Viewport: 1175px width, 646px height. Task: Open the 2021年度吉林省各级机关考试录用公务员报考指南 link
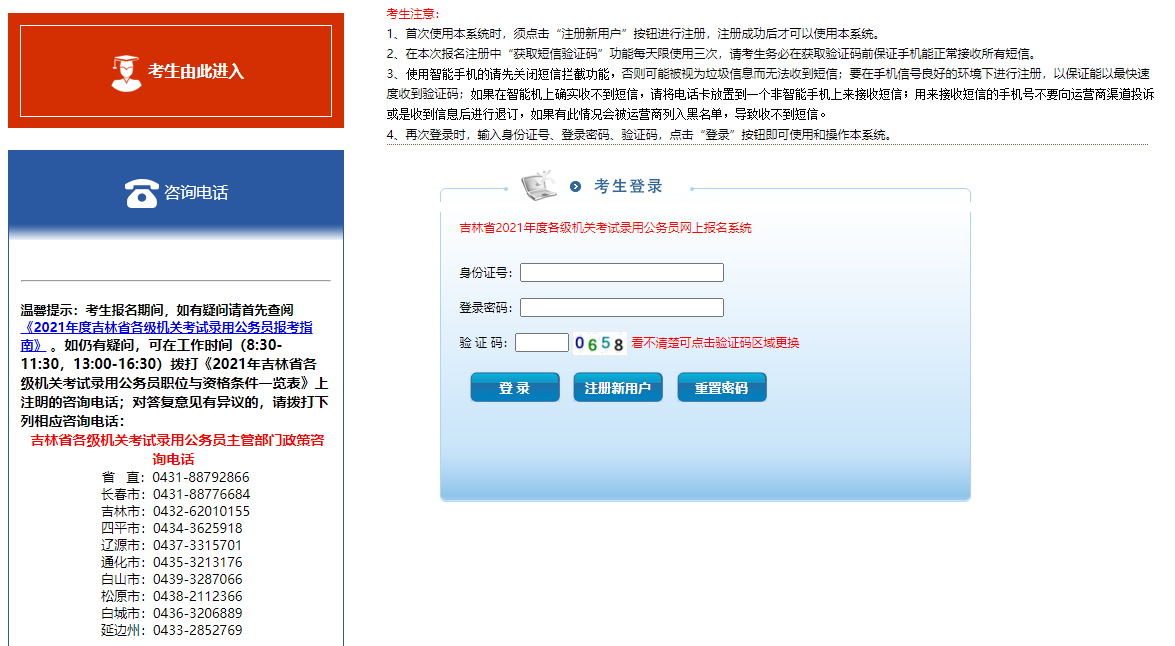166,336
